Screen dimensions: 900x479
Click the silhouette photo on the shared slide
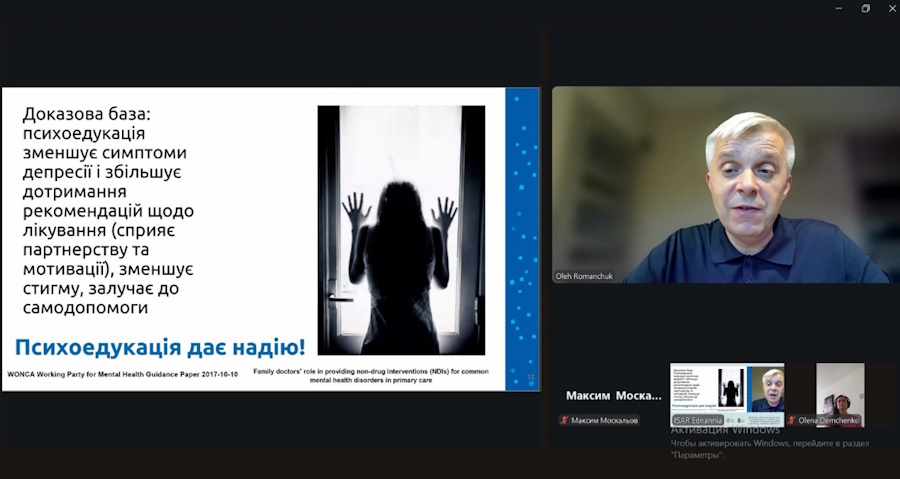pos(401,230)
